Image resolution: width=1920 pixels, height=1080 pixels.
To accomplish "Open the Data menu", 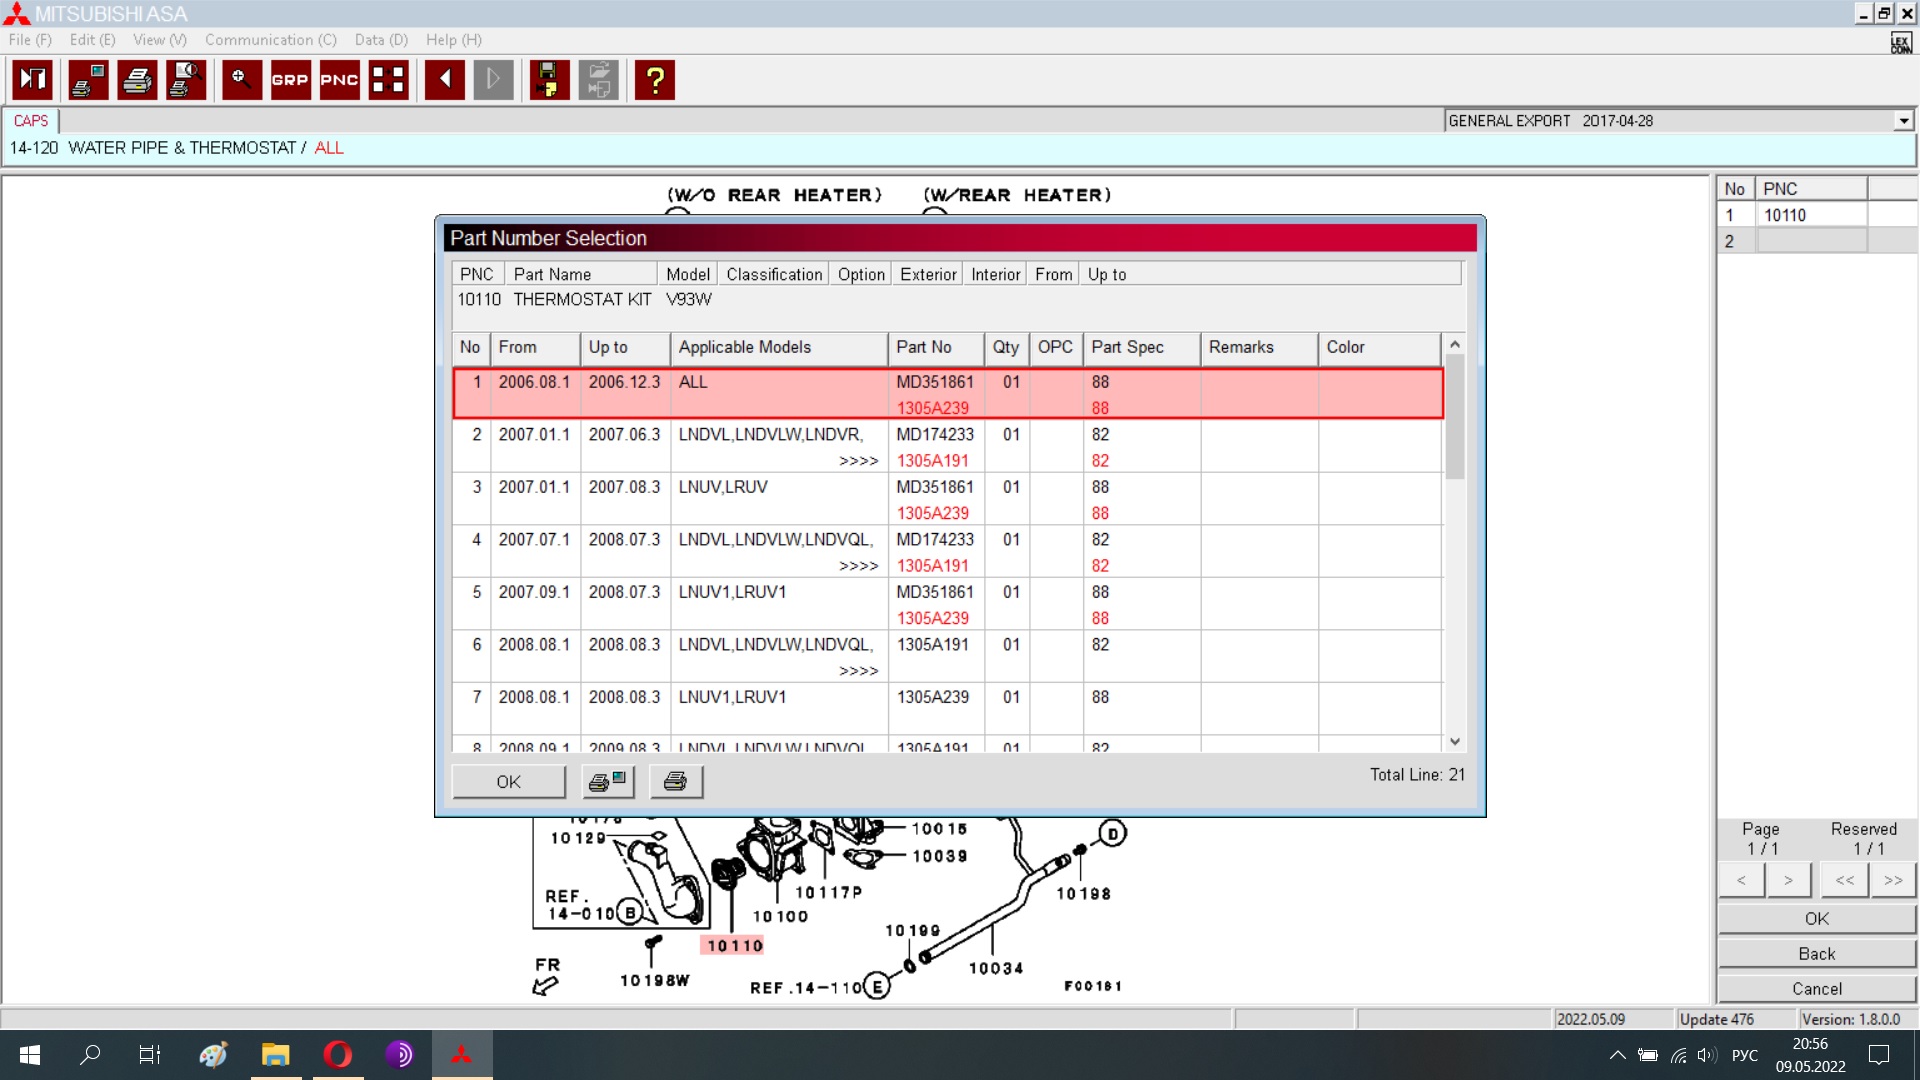I will pyautogui.click(x=381, y=40).
